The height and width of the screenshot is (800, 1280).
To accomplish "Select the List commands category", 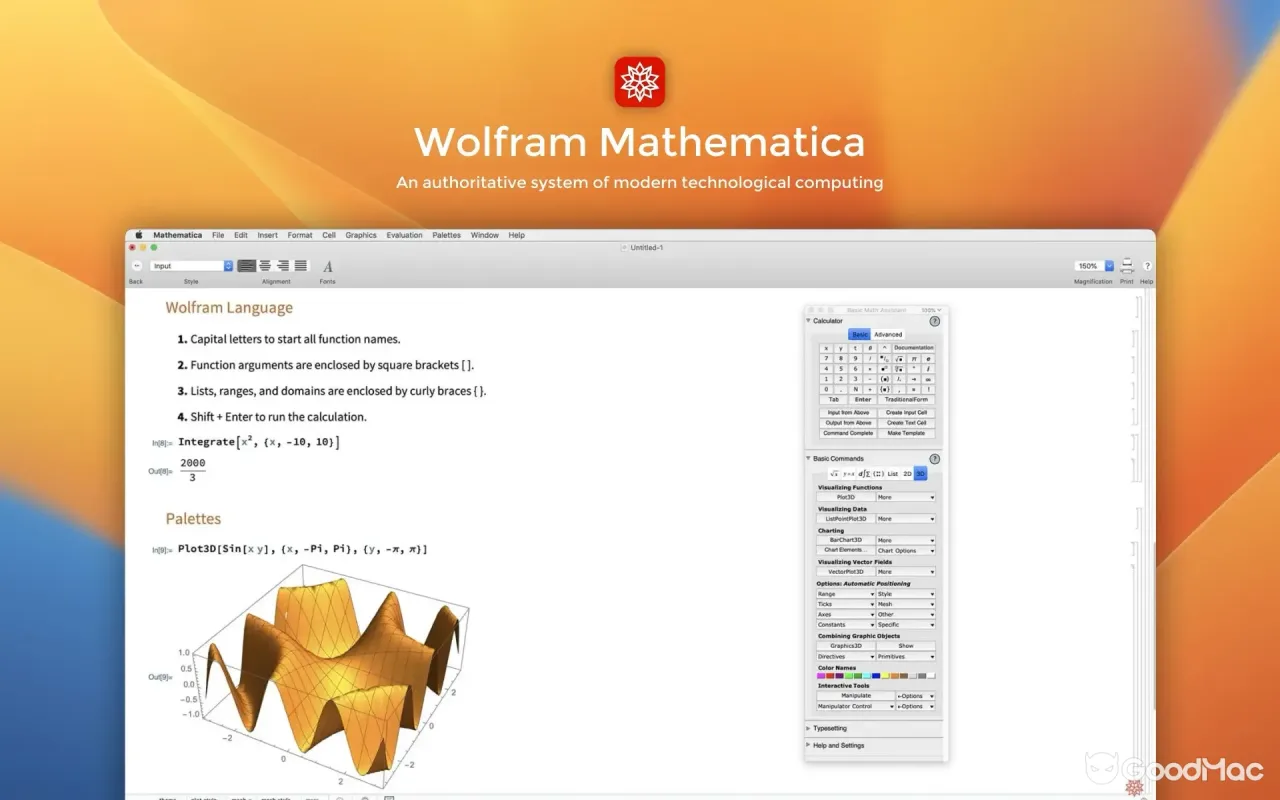I will tap(893, 473).
